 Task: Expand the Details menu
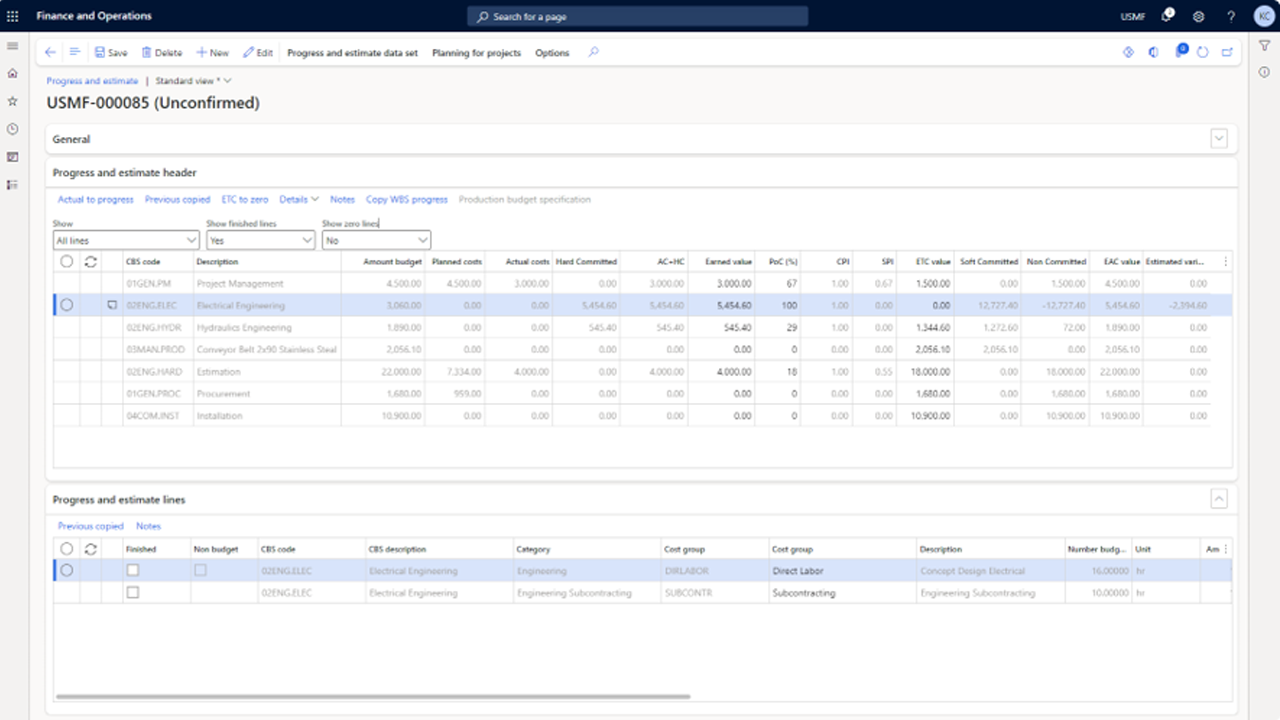point(299,200)
